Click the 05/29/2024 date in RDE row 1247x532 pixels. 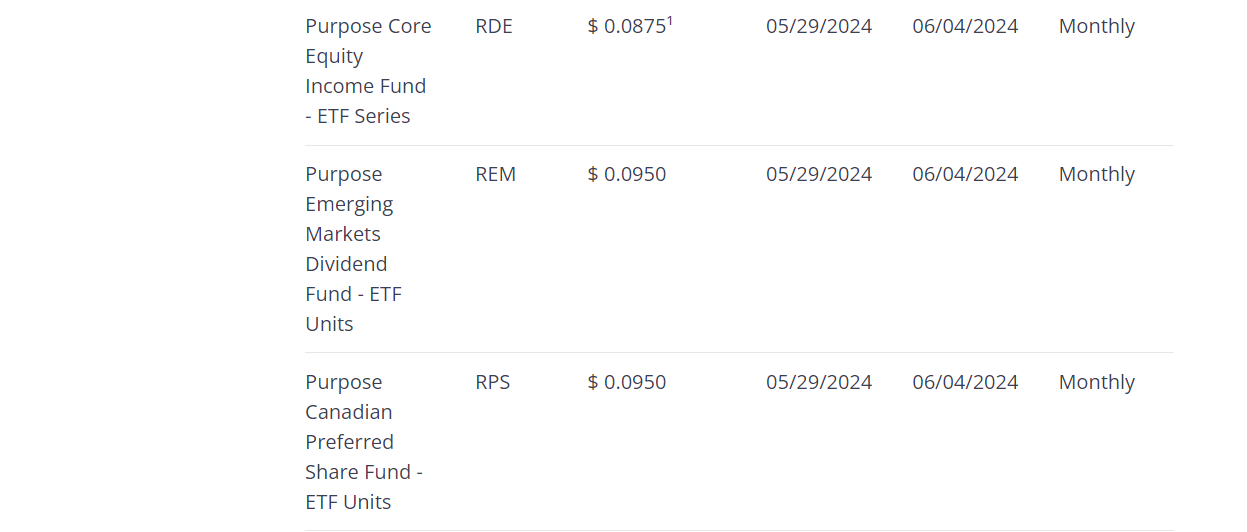point(819,27)
